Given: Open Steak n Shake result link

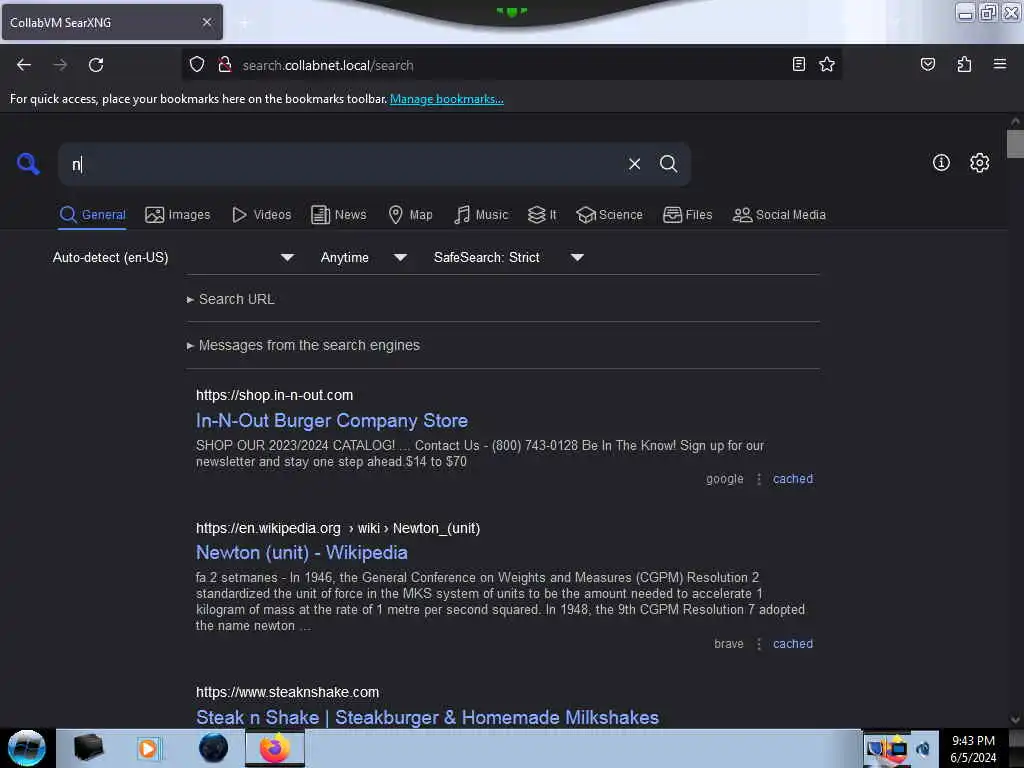Looking at the screenshot, I should coord(427,717).
